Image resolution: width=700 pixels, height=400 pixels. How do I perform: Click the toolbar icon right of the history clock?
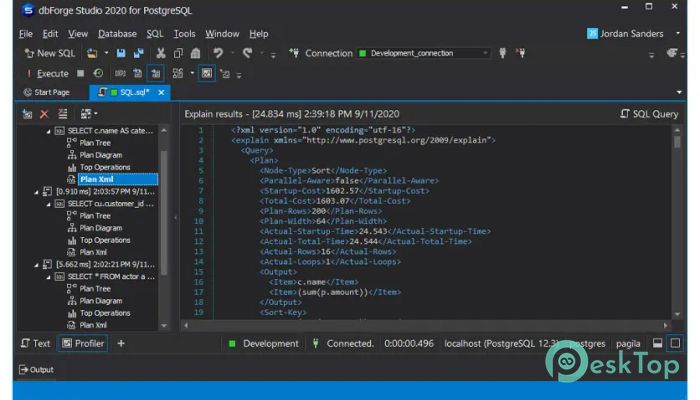[120, 73]
